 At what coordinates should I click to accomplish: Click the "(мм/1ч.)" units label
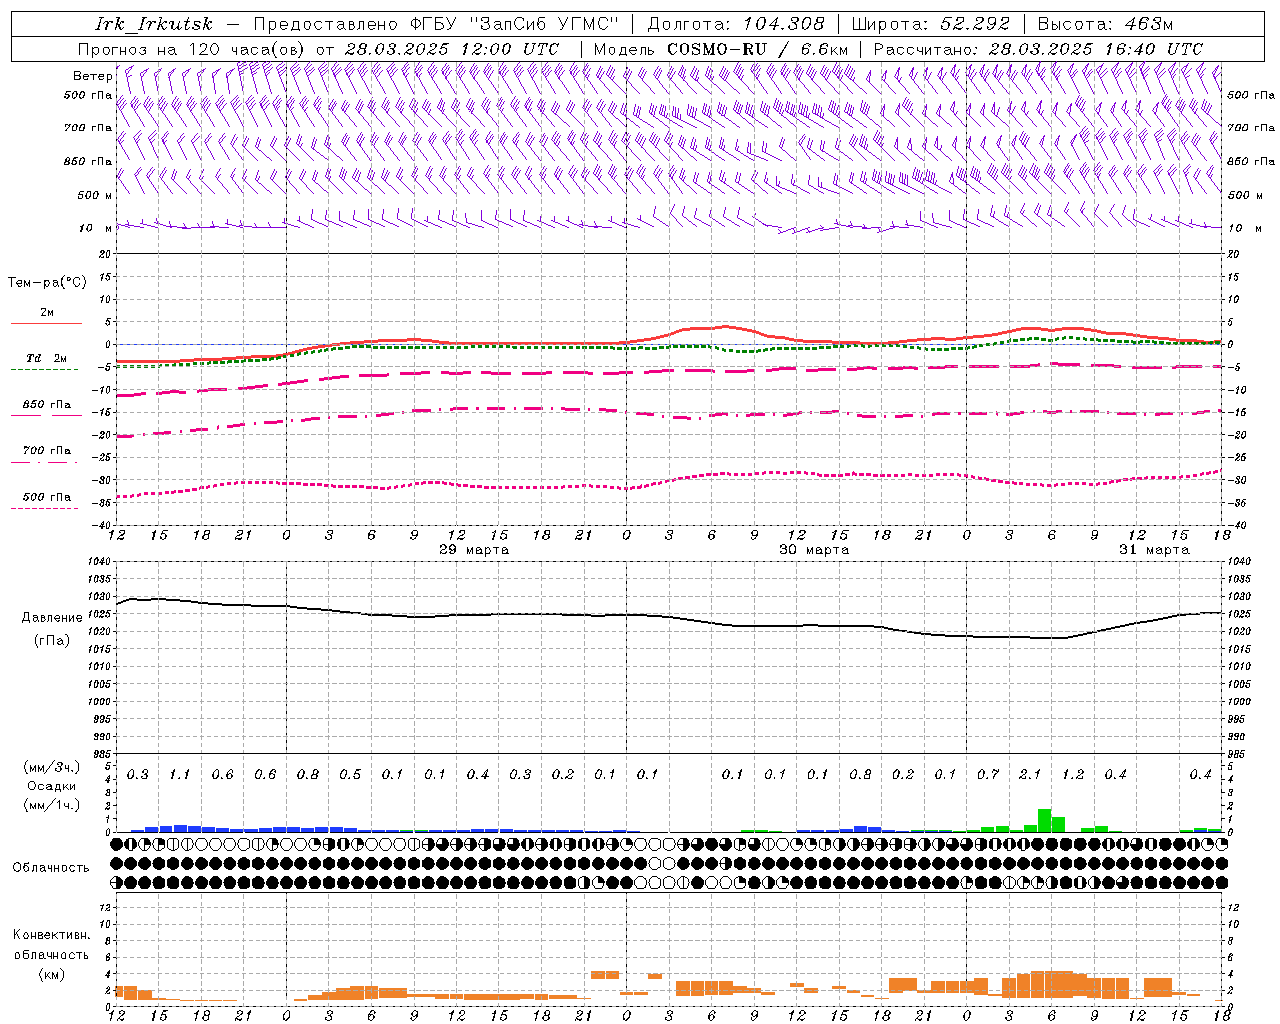tap(51, 805)
